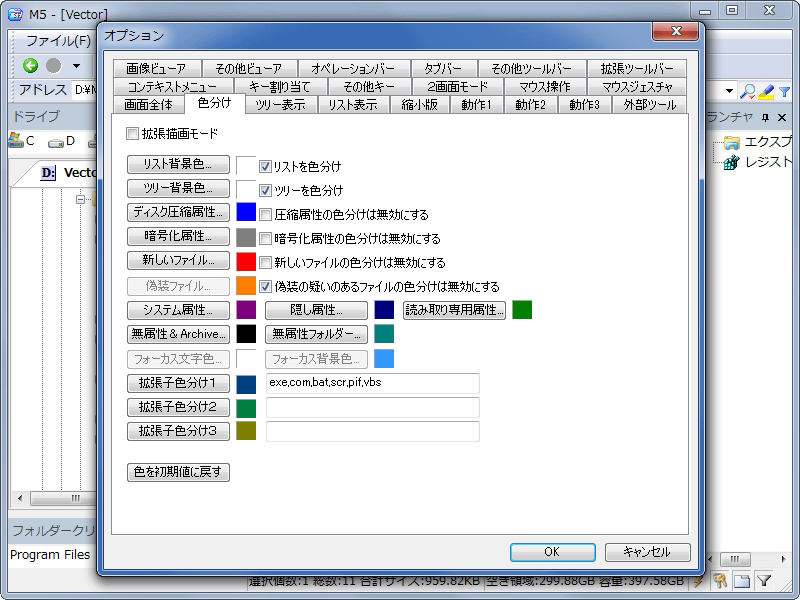Select drive C icon in drive bar
The height and width of the screenshot is (600, 800).
point(21,140)
